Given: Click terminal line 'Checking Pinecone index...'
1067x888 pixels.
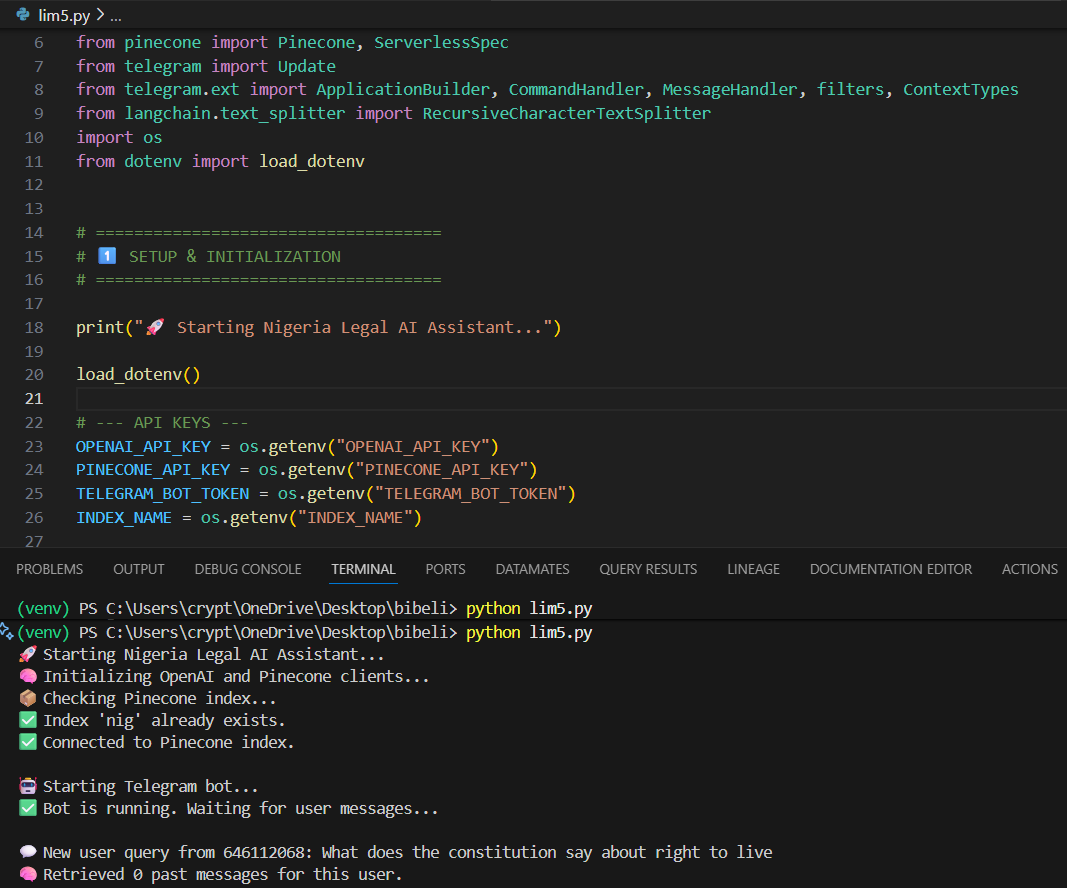Looking at the screenshot, I should point(159,698).
